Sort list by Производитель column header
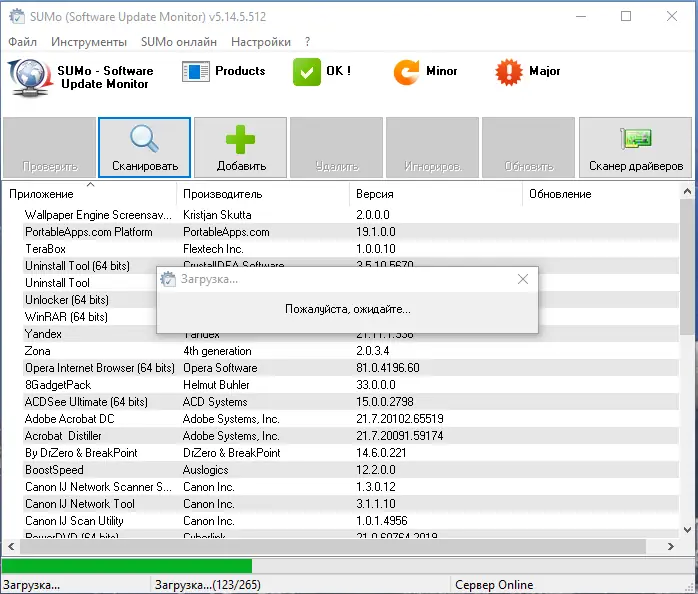This screenshot has width=698, height=594. point(263,194)
